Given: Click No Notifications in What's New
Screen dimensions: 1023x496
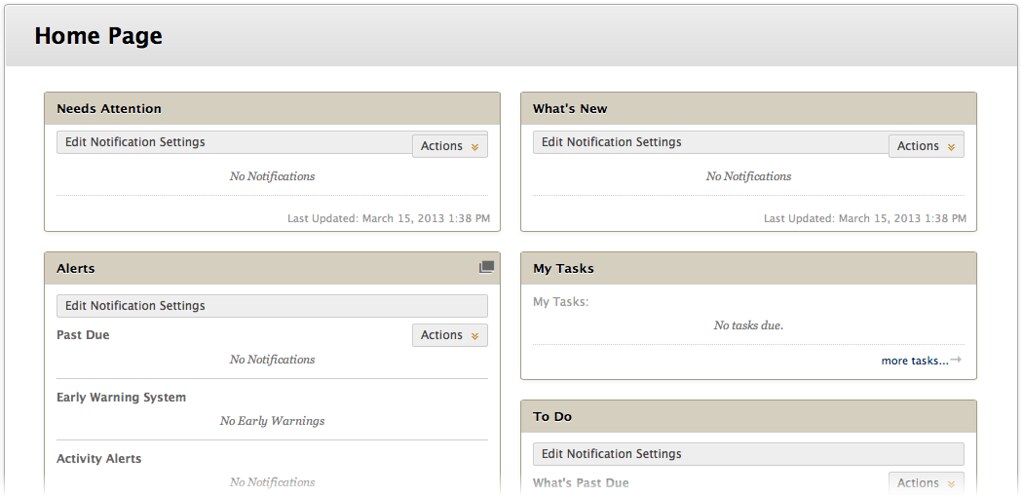Looking at the screenshot, I should pos(748,176).
